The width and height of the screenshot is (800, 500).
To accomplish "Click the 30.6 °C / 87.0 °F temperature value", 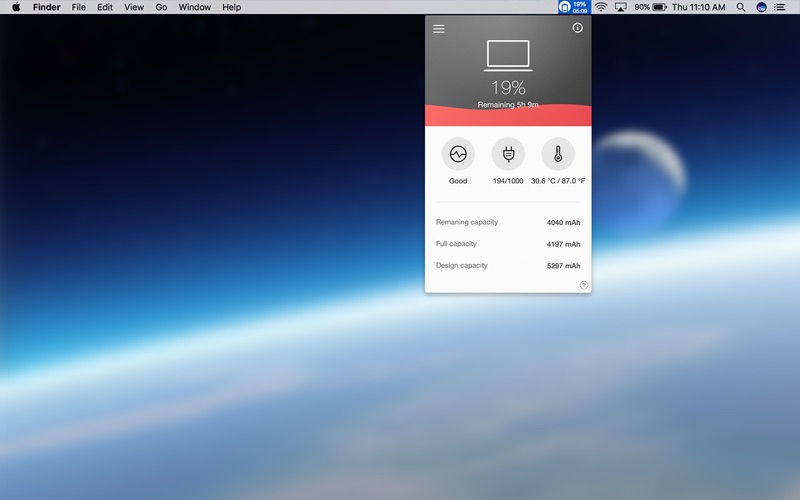I will (558, 181).
